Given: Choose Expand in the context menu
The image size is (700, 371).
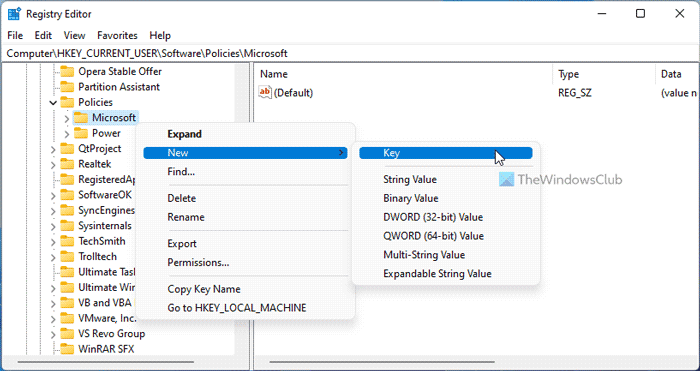Looking at the screenshot, I should coord(245,134).
